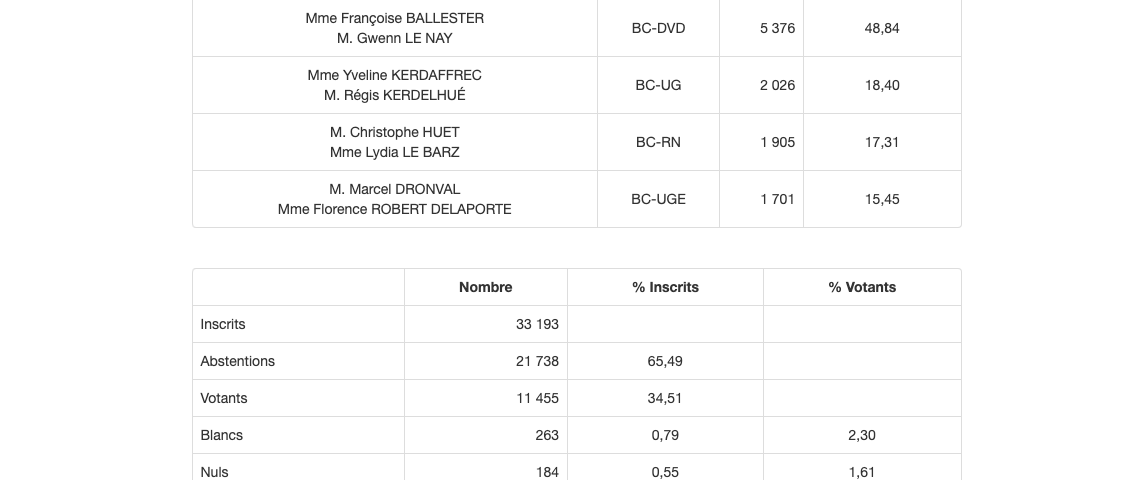Click the name M. Gwenn LE NAY
1142x480 pixels.
(x=394, y=38)
